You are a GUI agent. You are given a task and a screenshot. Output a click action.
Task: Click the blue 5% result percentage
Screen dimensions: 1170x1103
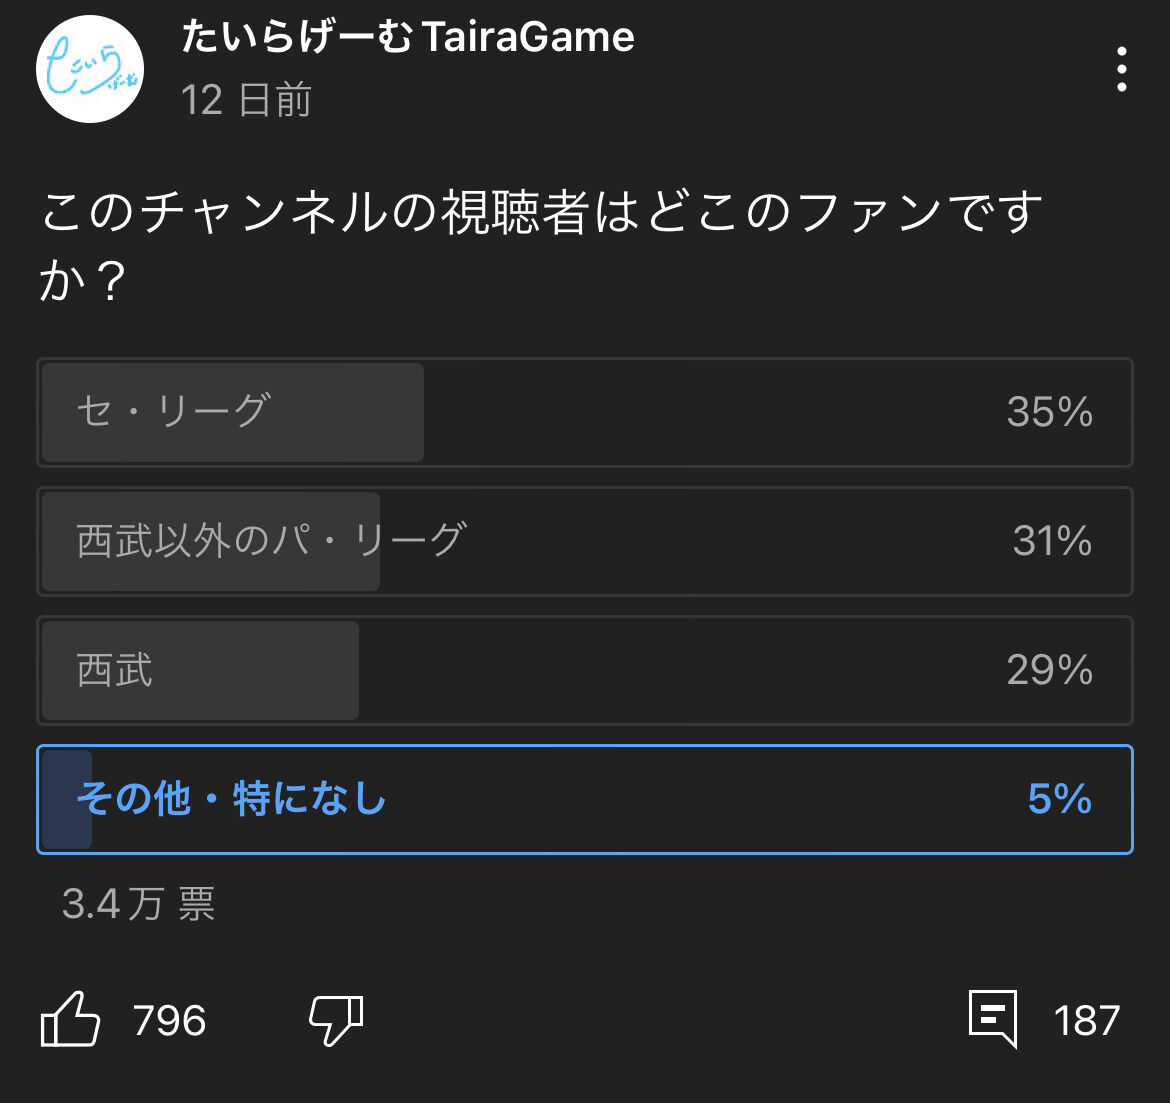[x=1059, y=799]
